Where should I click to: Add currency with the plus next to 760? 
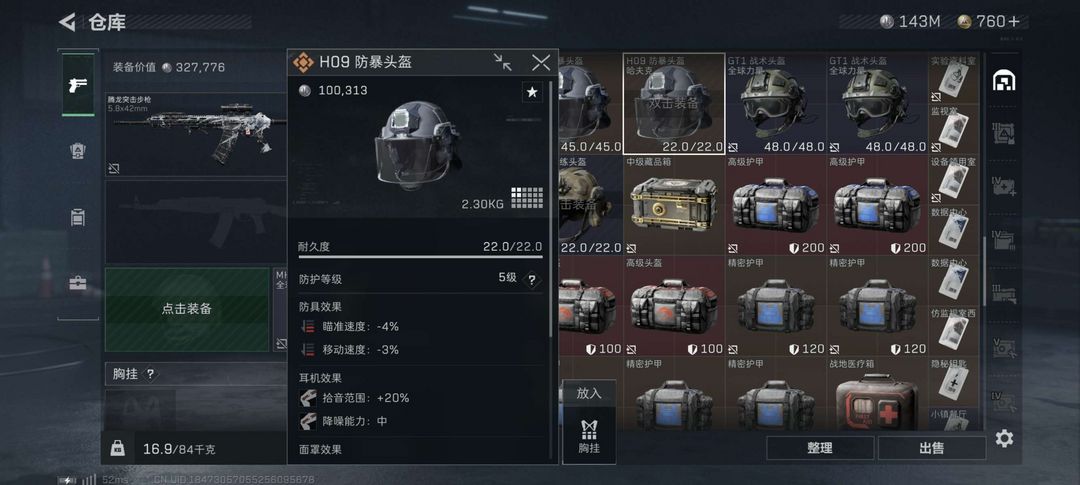1013,21
